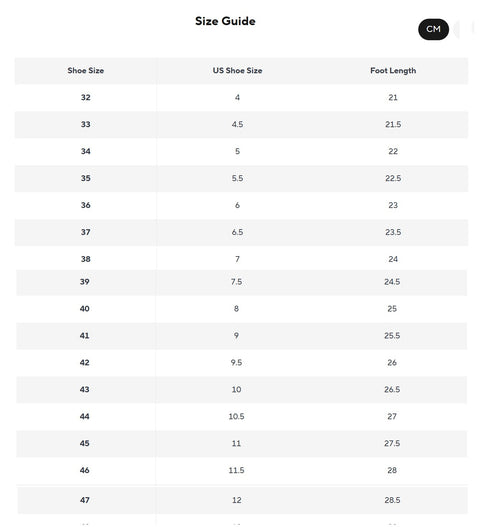Click foot length 21.5 value

coord(393,124)
